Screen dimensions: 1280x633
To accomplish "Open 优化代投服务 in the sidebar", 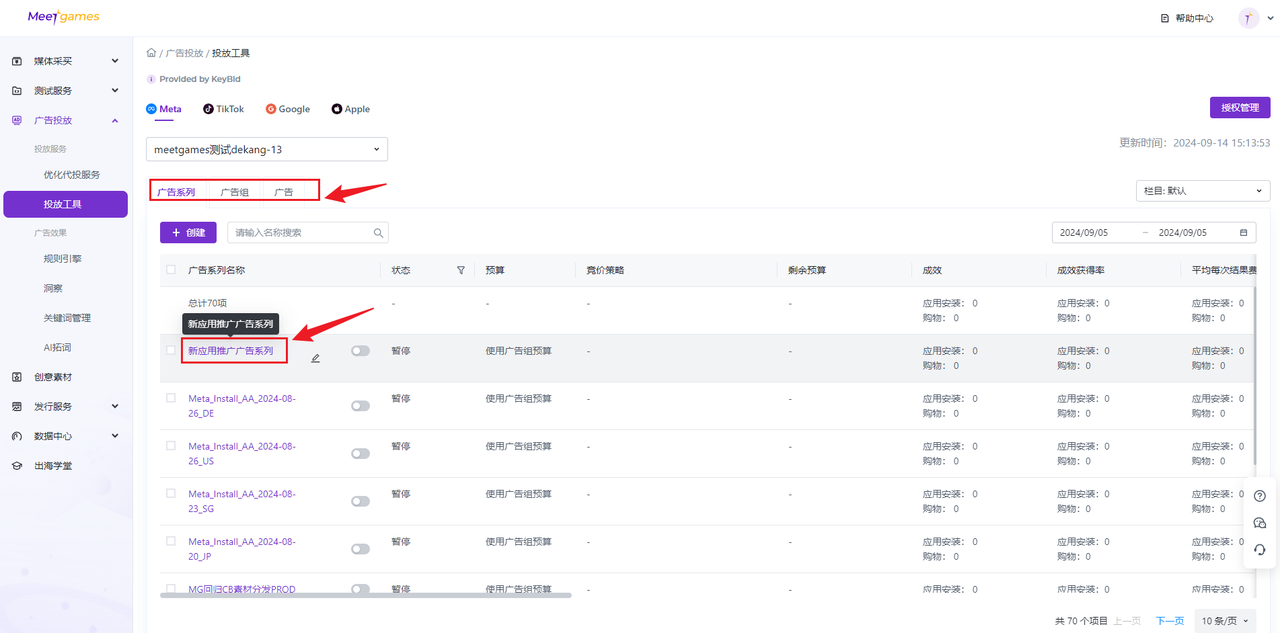I will tap(72, 175).
